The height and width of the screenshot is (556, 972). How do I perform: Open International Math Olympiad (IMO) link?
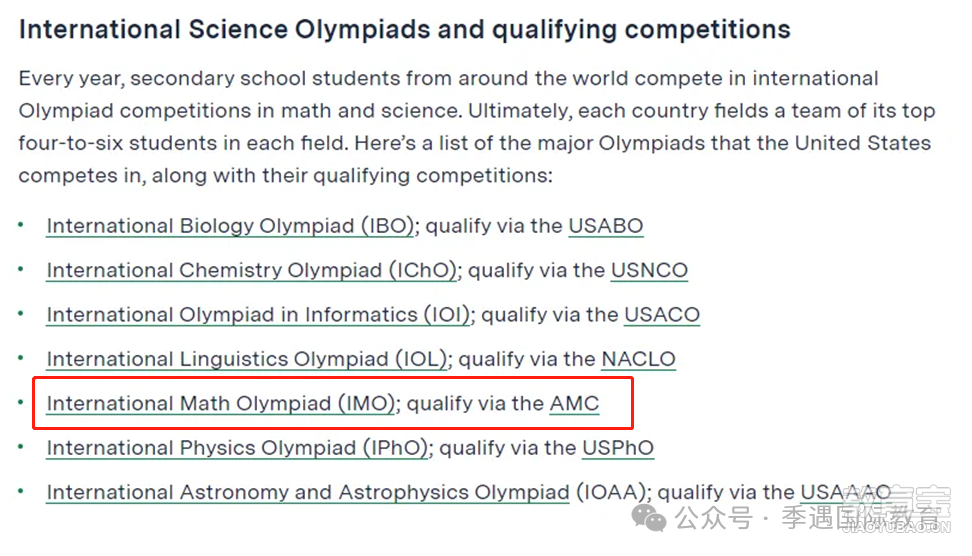[x=221, y=404]
